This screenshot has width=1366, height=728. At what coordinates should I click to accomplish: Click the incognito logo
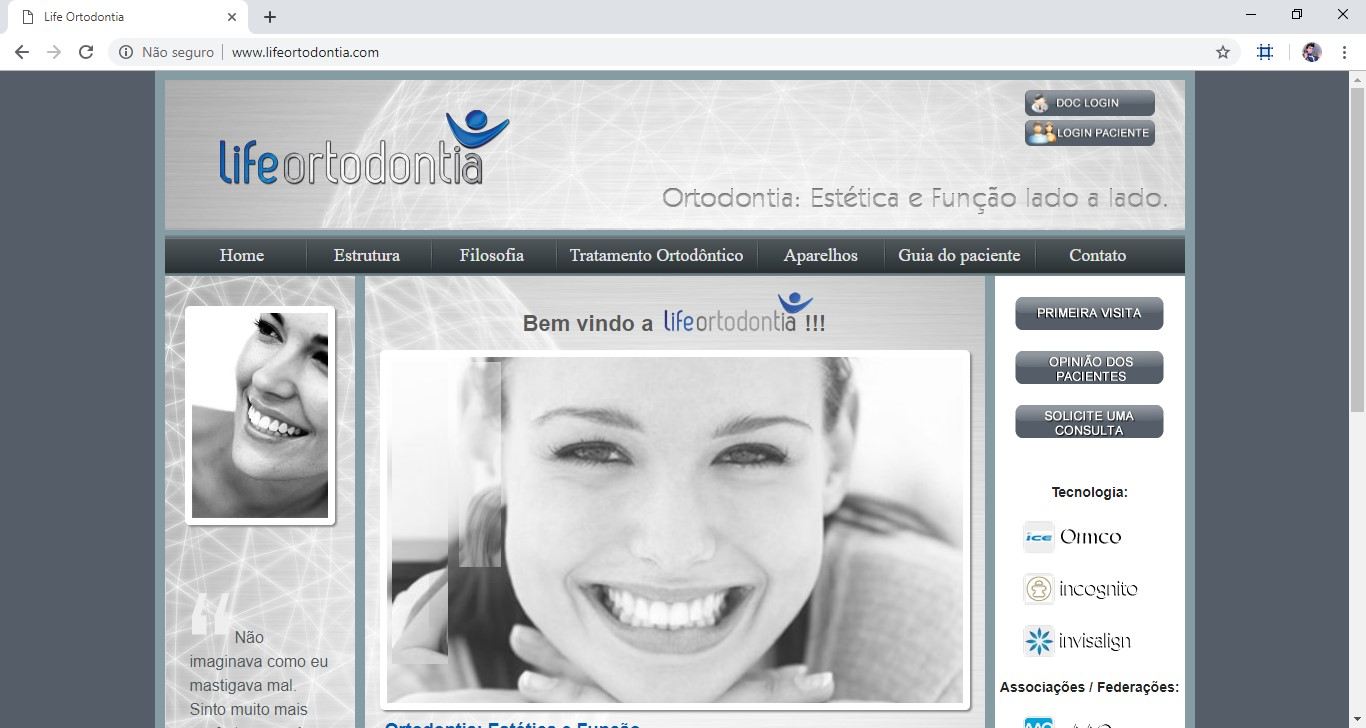pos(1081,589)
